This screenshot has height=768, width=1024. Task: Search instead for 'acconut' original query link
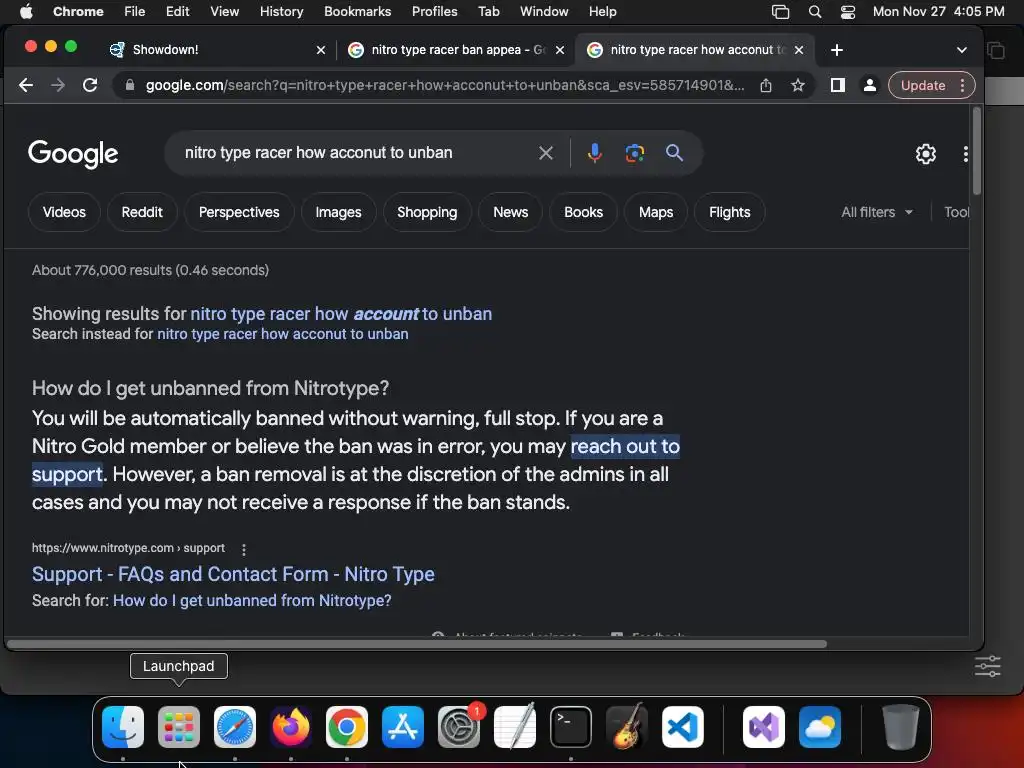tap(283, 334)
